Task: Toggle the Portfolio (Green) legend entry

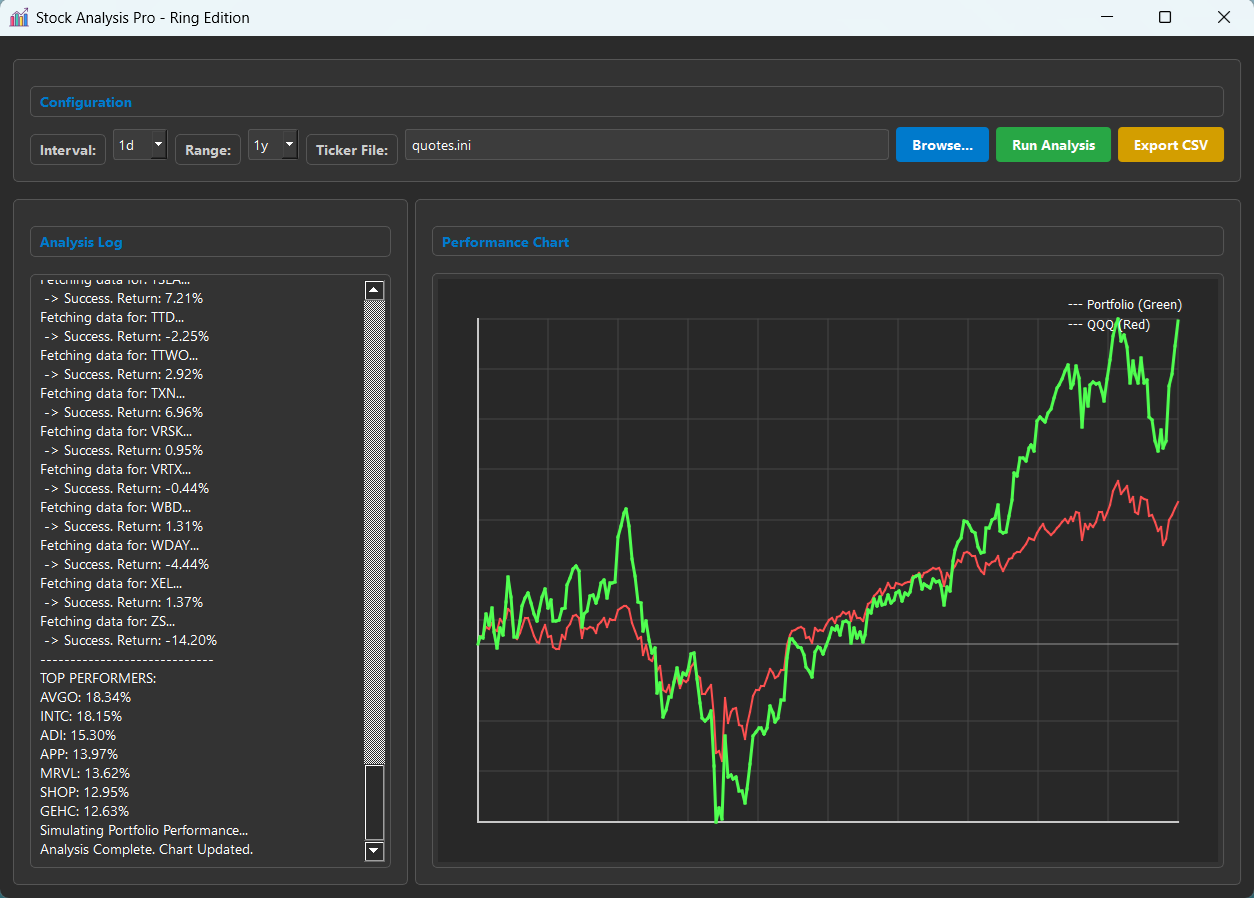Action: [1124, 304]
